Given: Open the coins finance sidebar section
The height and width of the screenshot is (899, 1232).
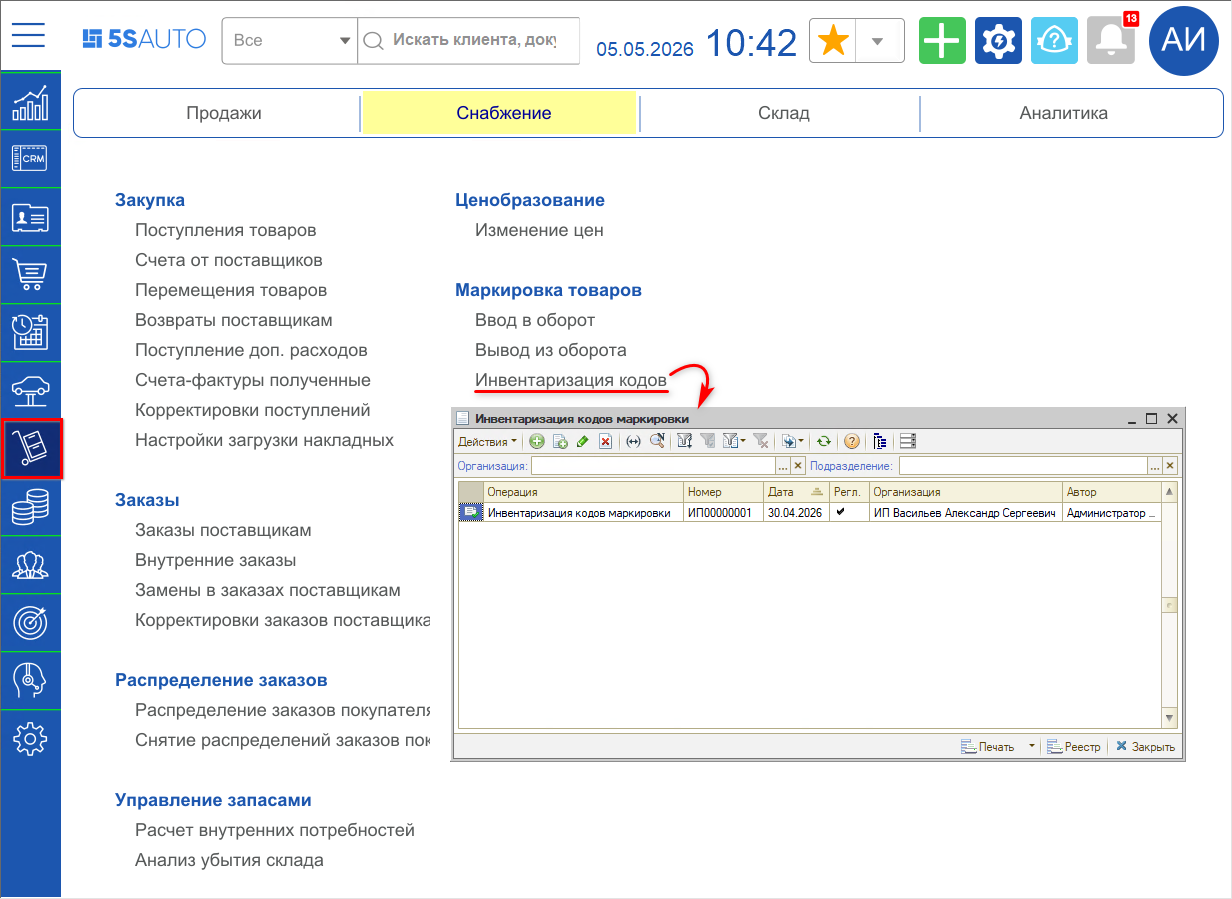Looking at the screenshot, I should pyautogui.click(x=30, y=507).
